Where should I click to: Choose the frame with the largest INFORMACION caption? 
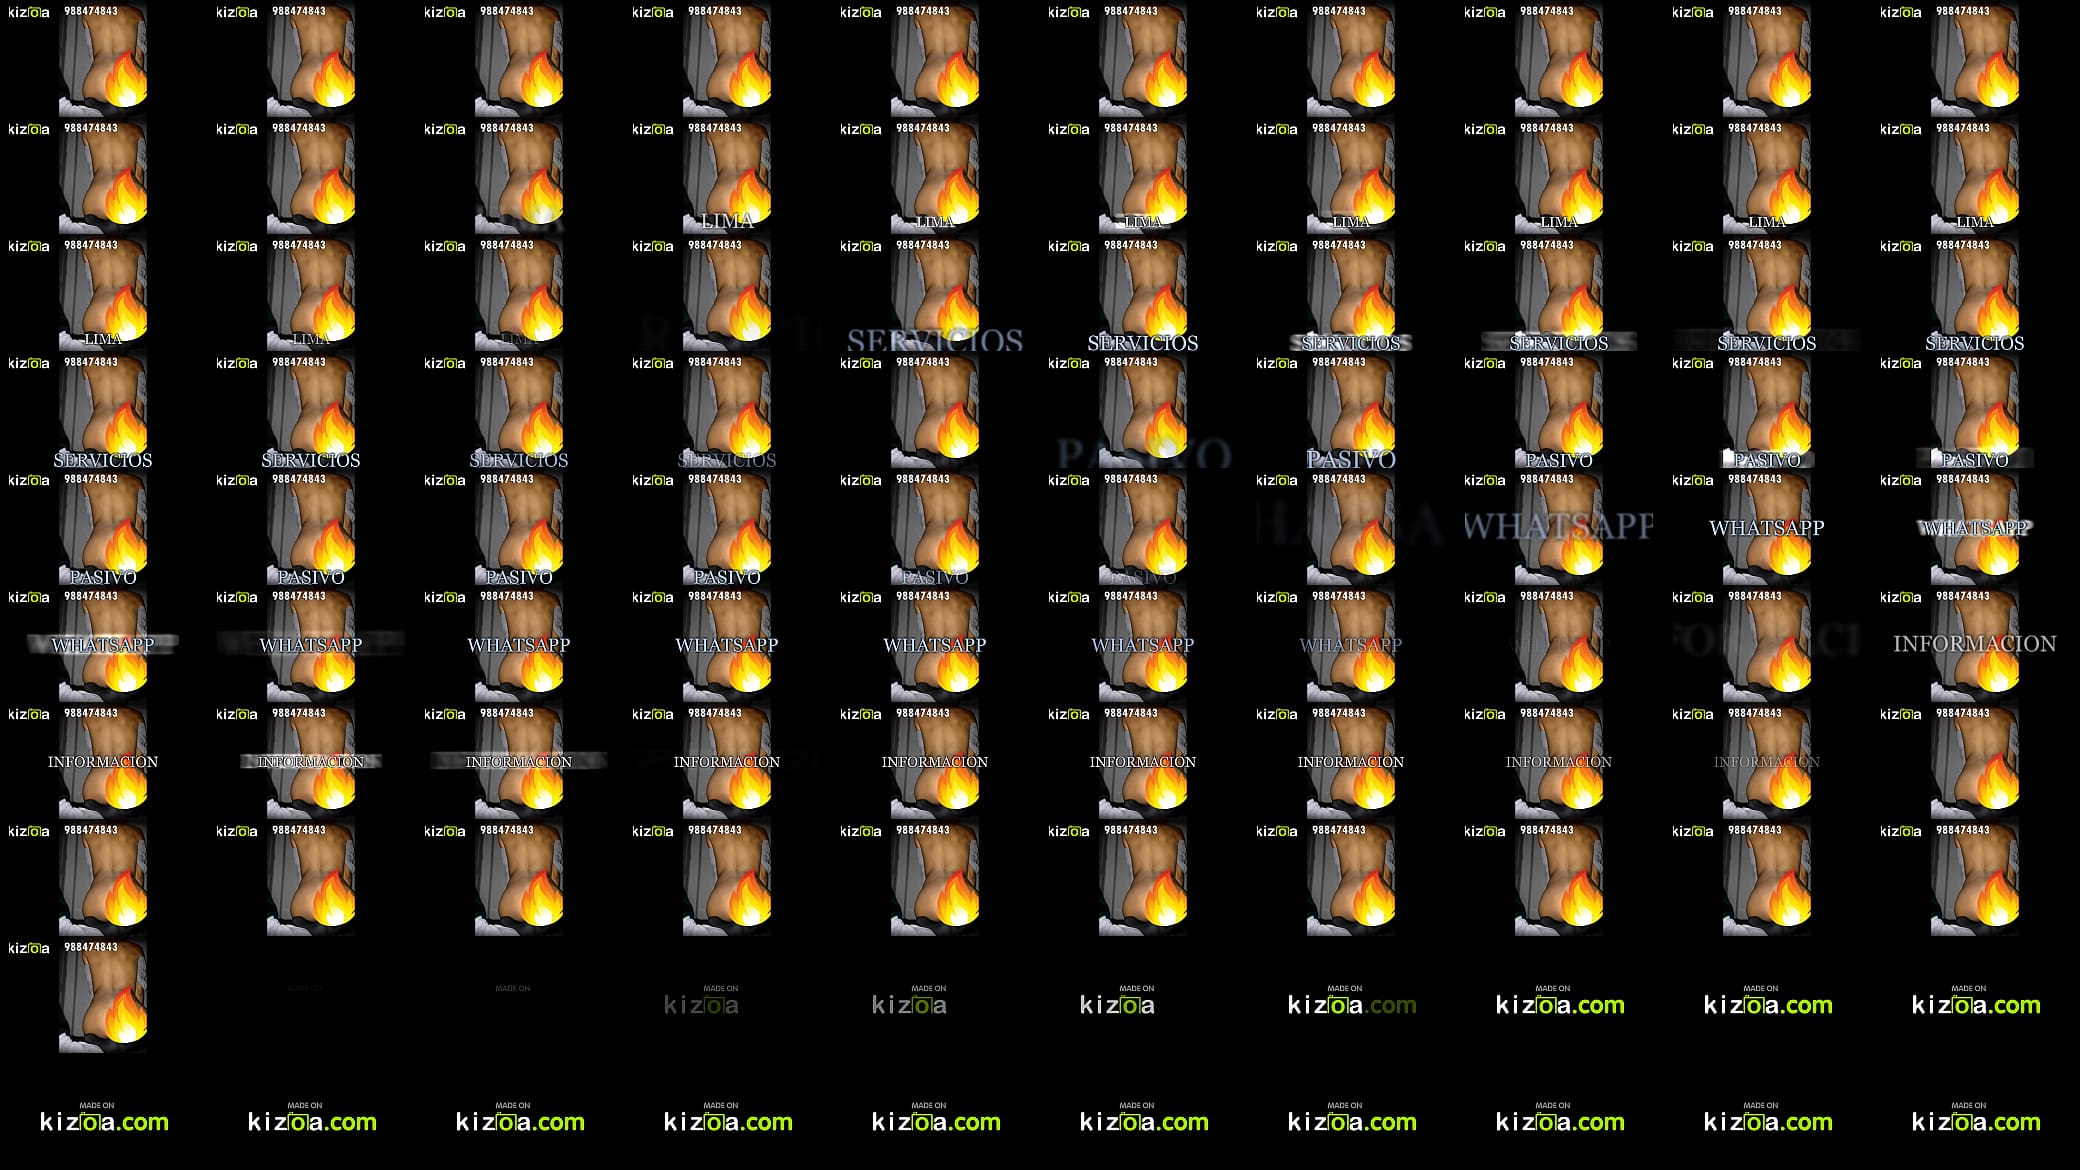pyautogui.click(x=1975, y=644)
